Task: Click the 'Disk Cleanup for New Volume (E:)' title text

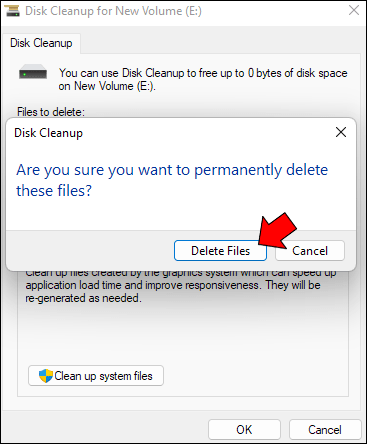Action: pyautogui.click(x=113, y=11)
